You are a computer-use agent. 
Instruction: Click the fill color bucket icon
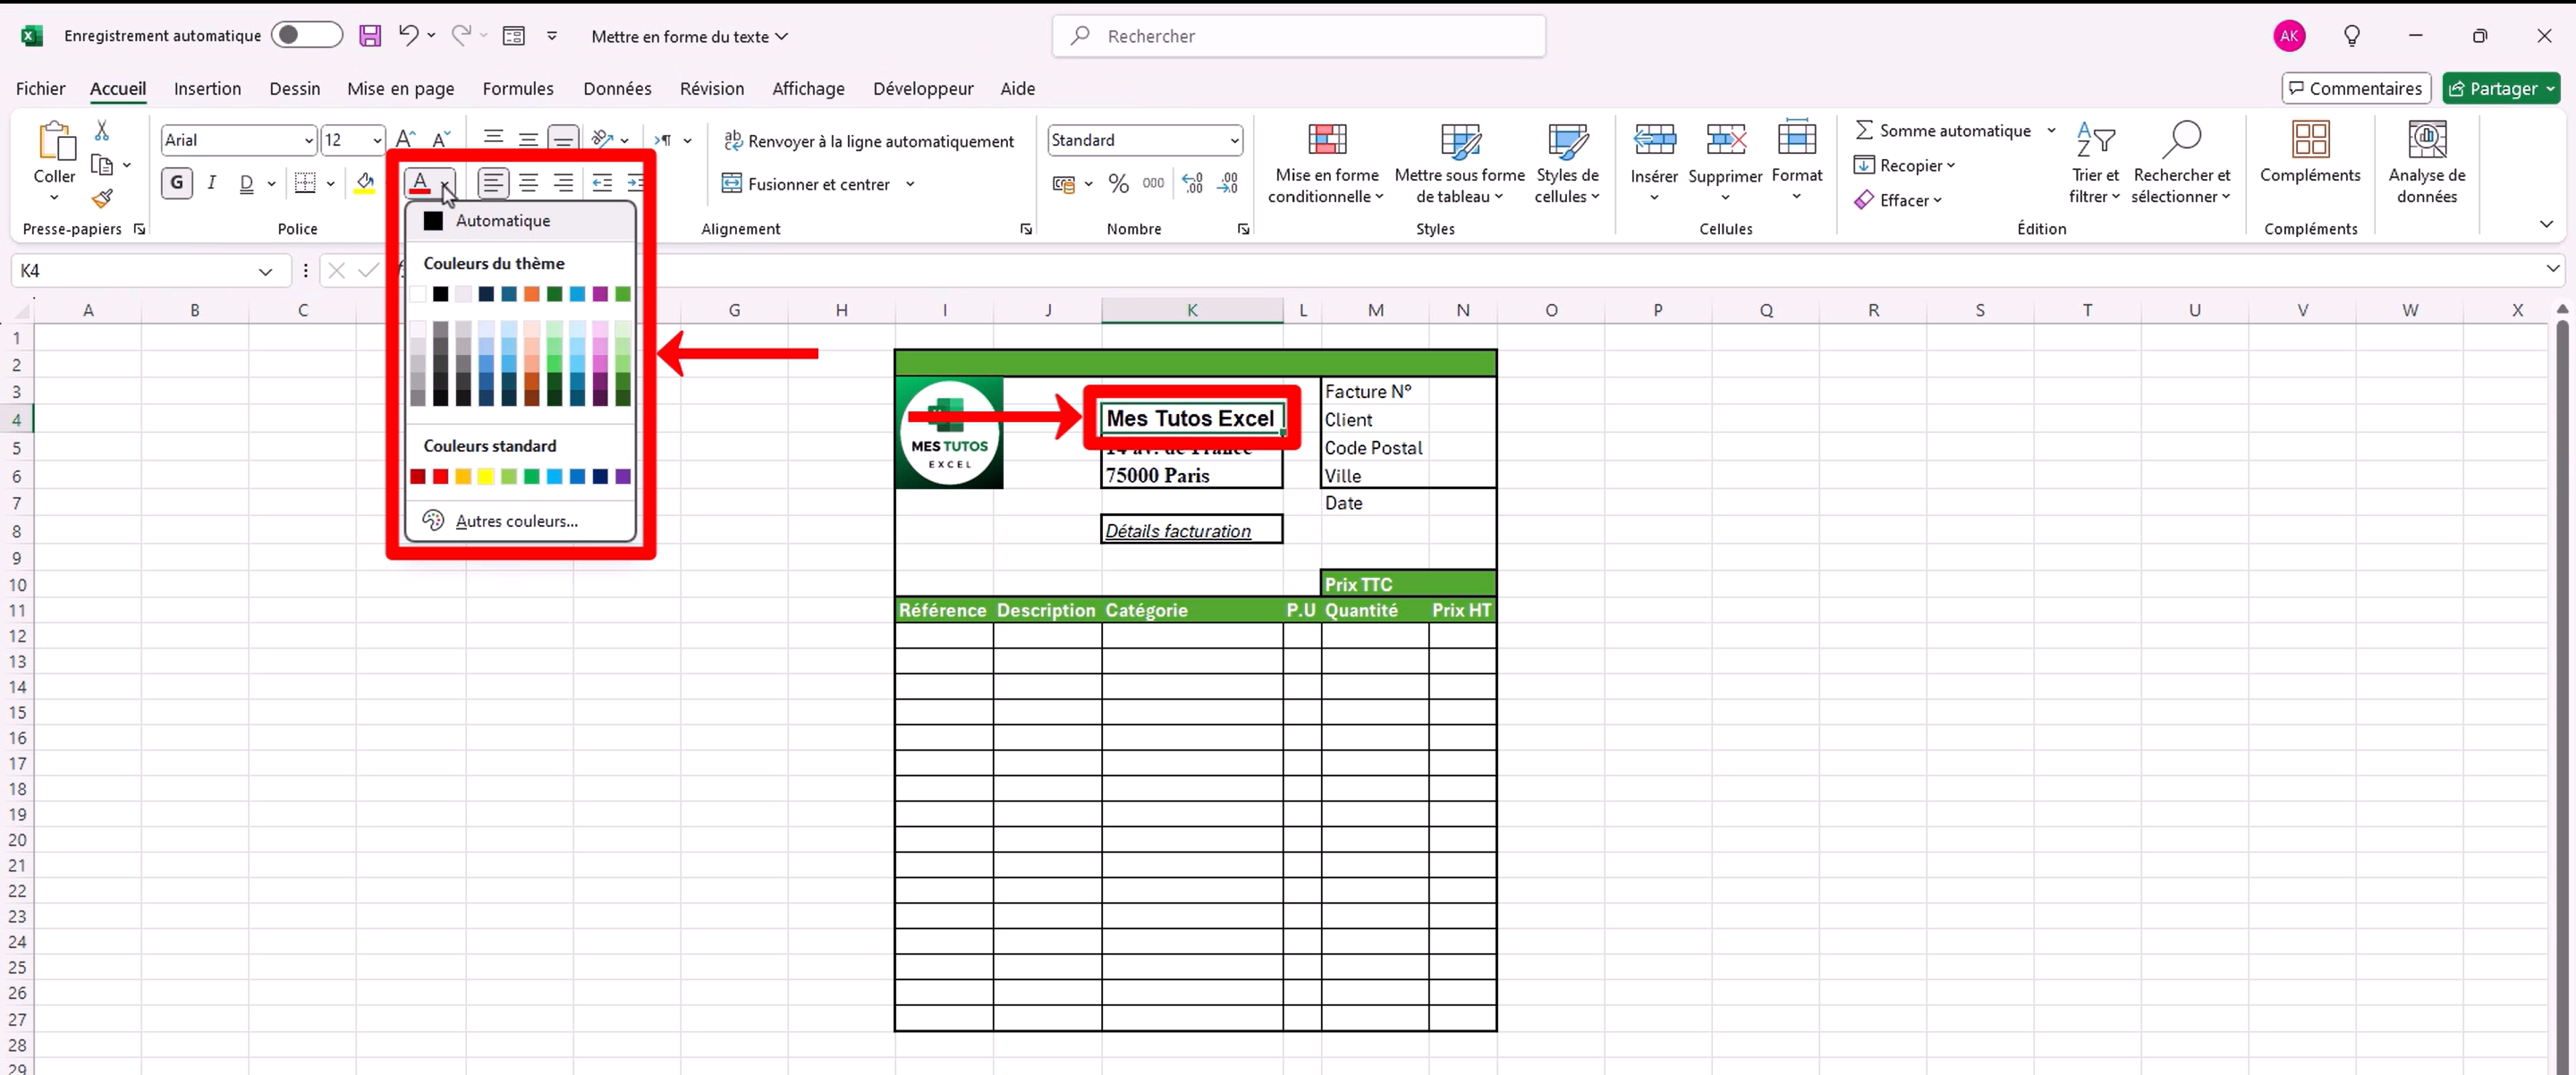[x=365, y=183]
